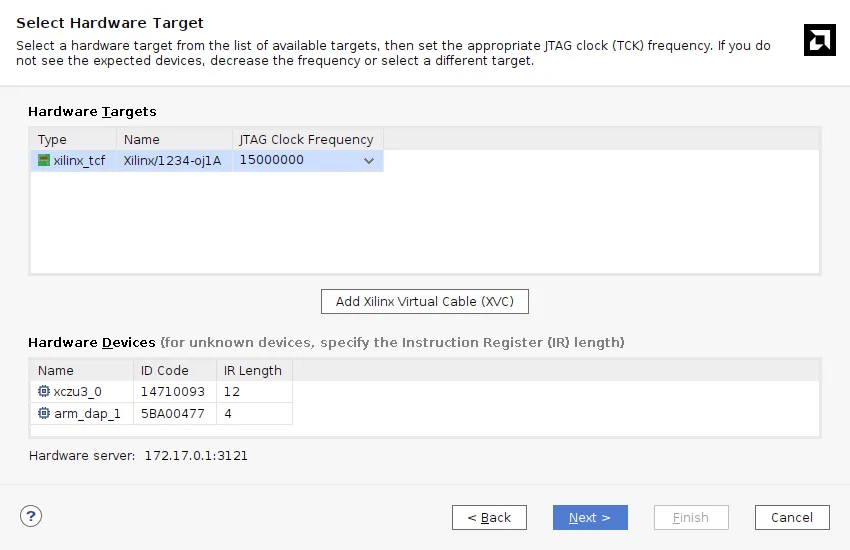Click the arm_dap_1 device chip icon
The image size is (850, 550).
pyautogui.click(x=44, y=413)
